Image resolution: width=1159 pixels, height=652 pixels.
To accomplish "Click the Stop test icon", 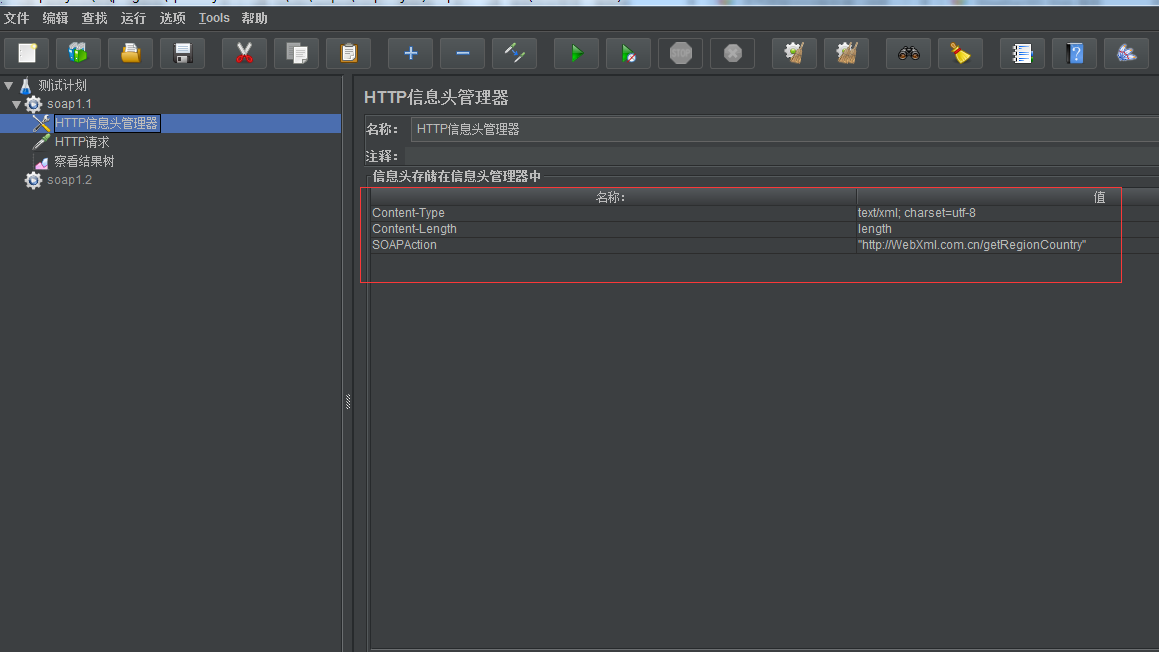I will 681,53.
